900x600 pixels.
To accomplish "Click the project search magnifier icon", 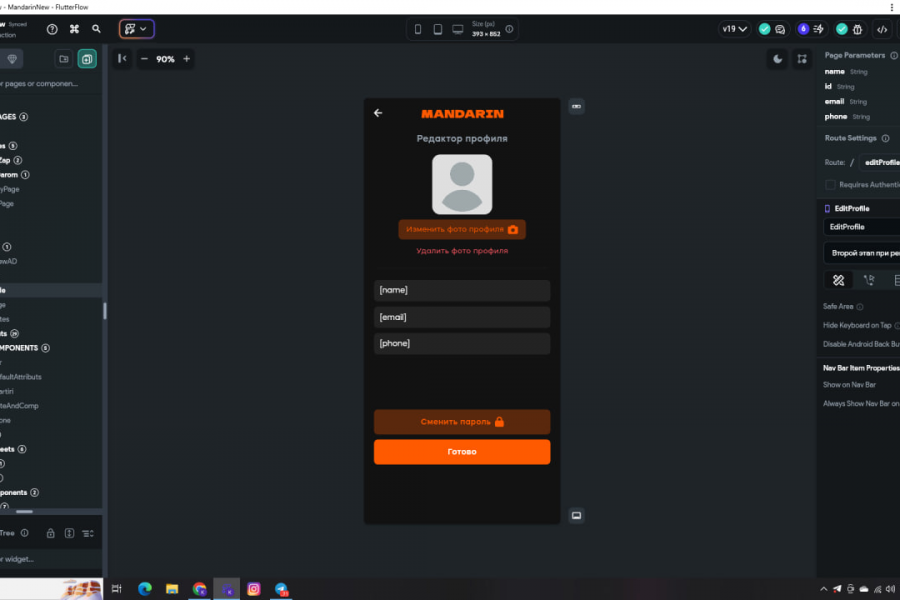I will (x=96, y=29).
